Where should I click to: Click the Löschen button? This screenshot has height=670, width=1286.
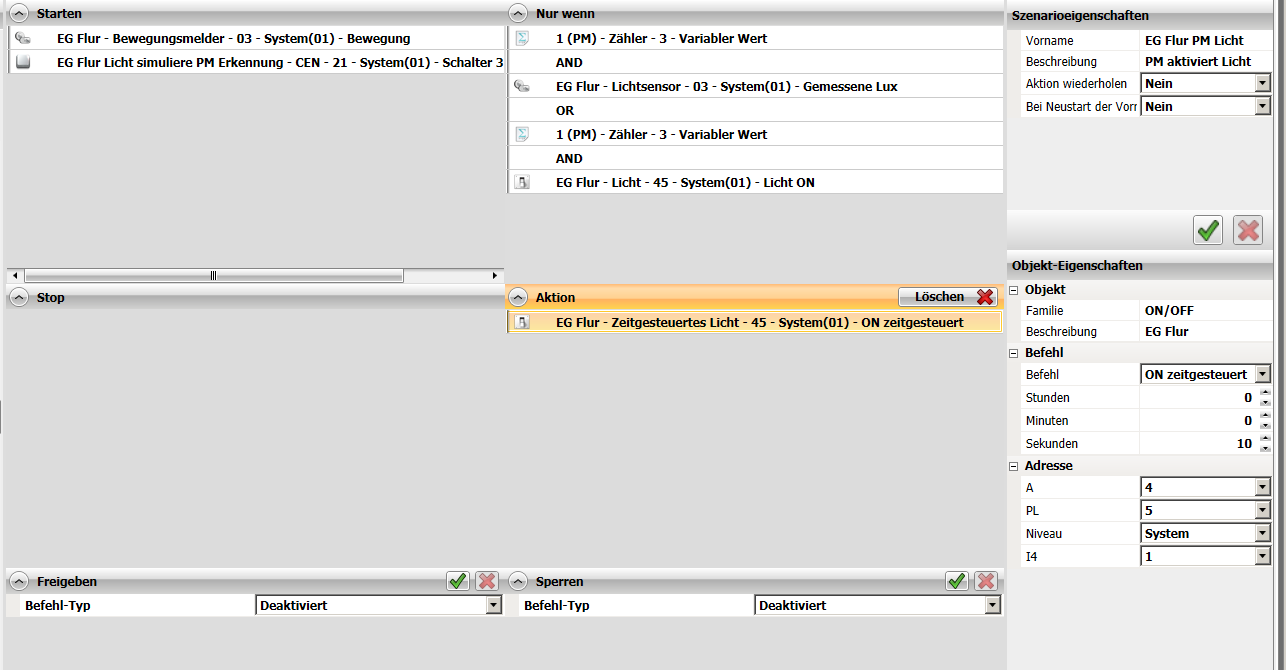click(x=948, y=297)
